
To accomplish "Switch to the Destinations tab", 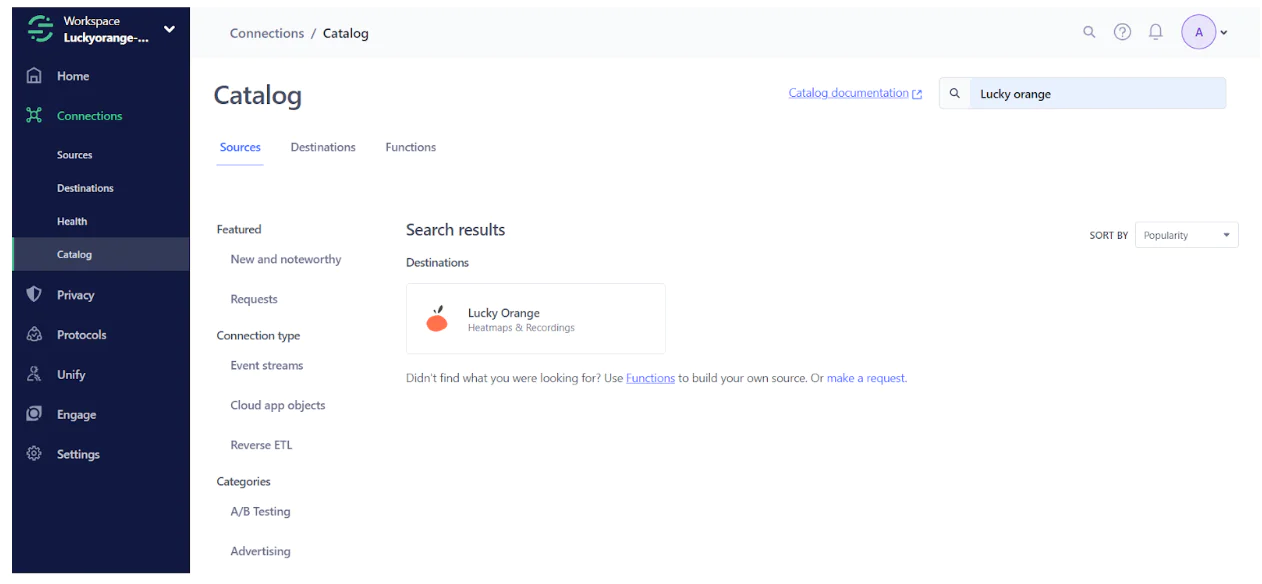I will [x=323, y=147].
